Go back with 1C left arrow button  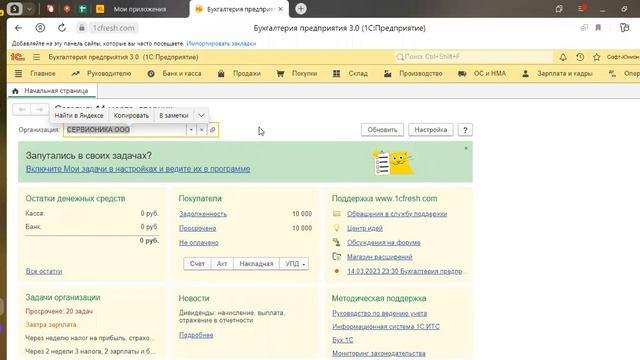(x=22, y=109)
